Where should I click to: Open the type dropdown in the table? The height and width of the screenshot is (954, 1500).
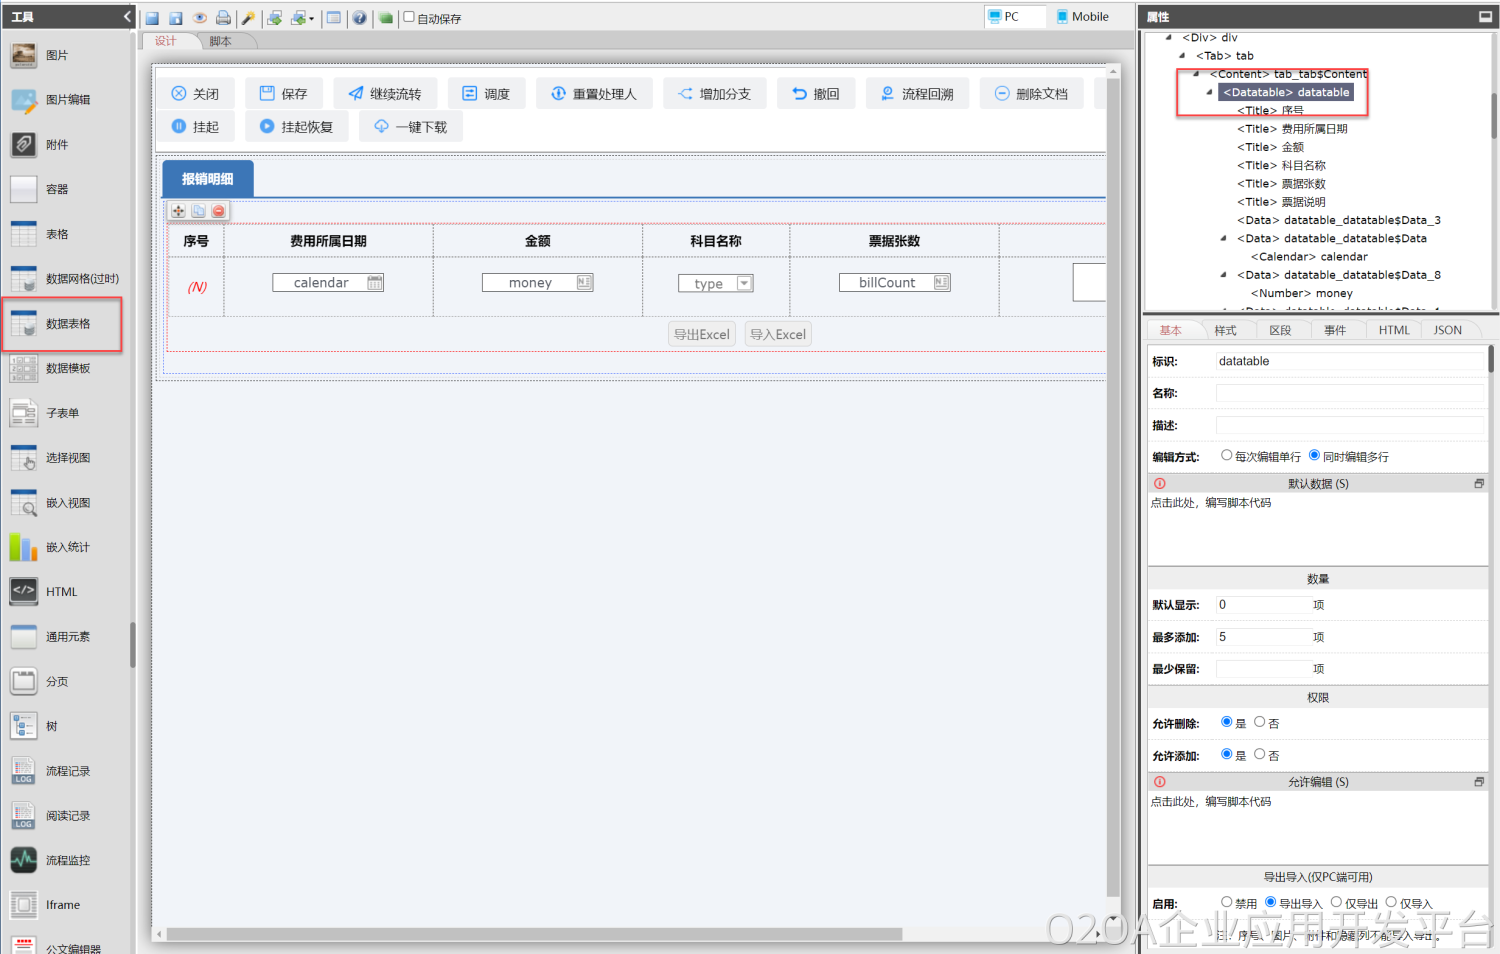(744, 284)
